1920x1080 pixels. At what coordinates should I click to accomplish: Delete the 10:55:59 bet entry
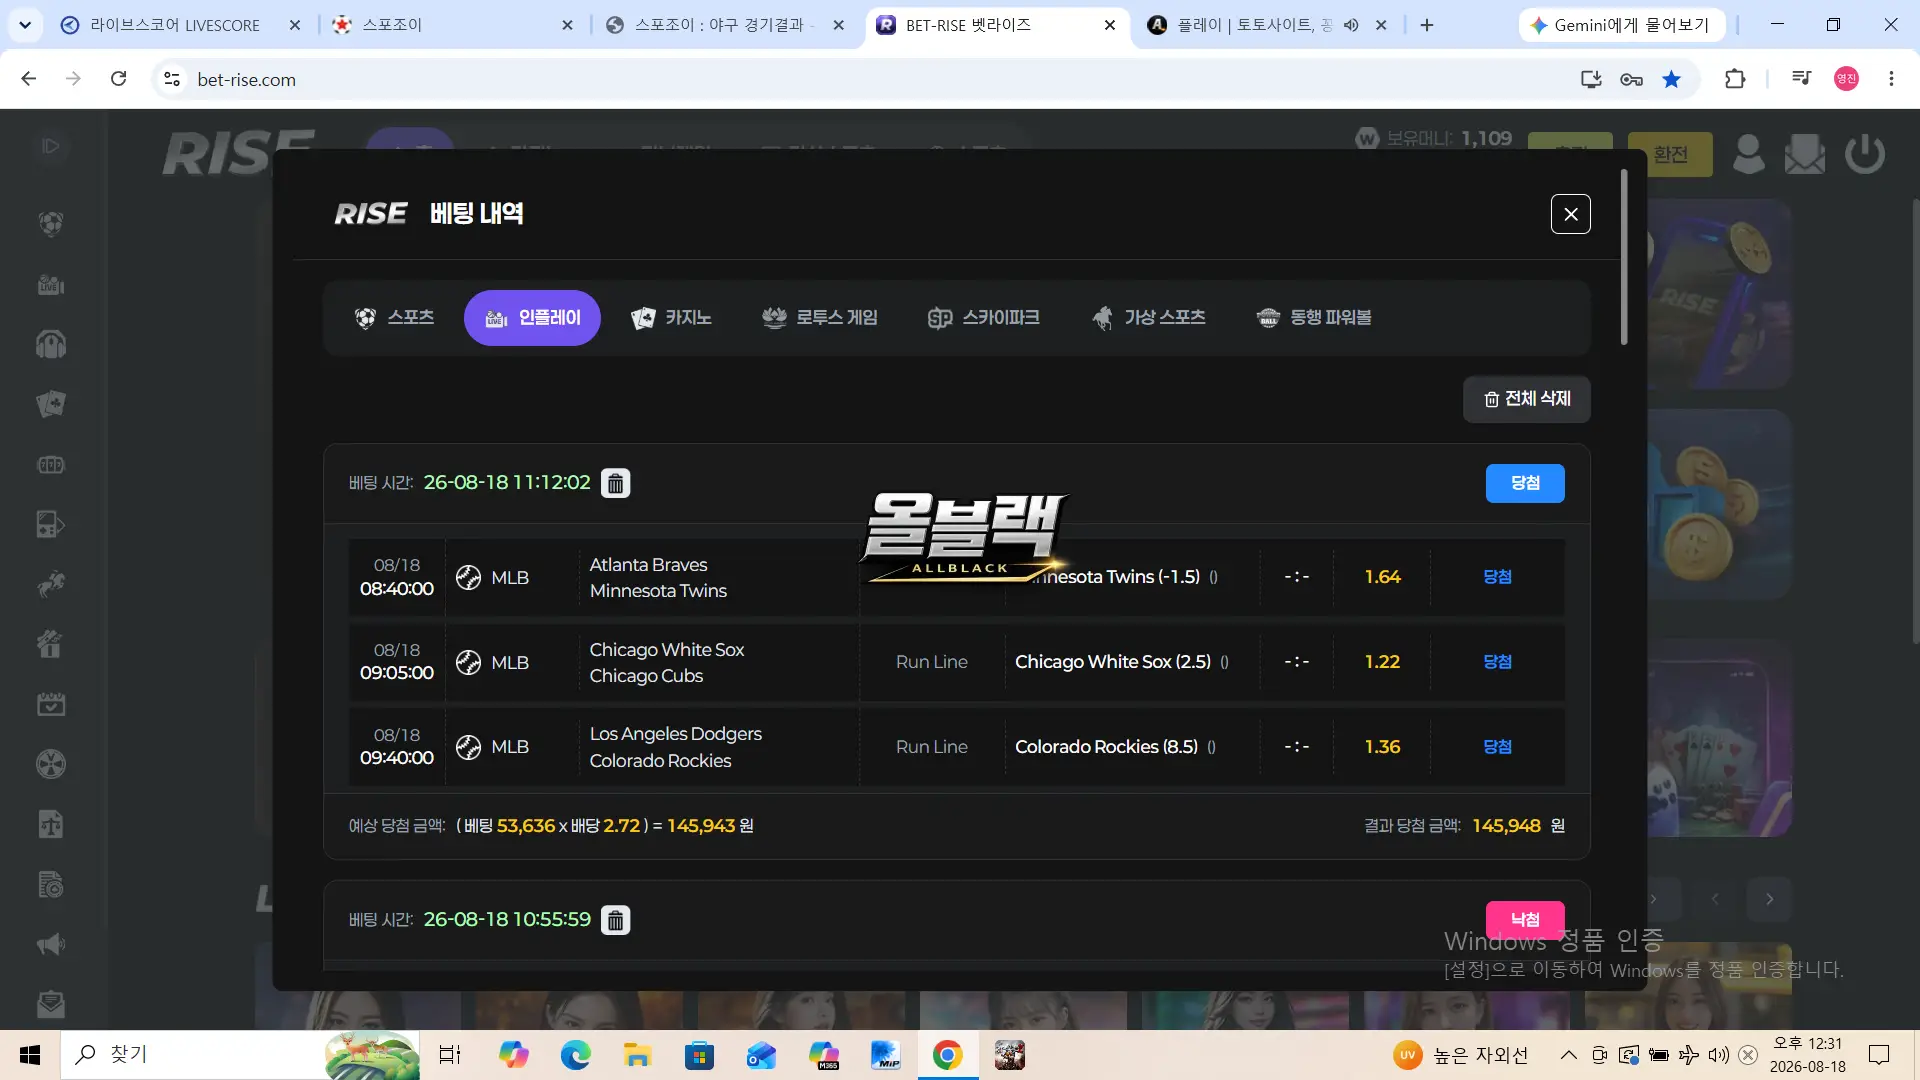(616, 920)
